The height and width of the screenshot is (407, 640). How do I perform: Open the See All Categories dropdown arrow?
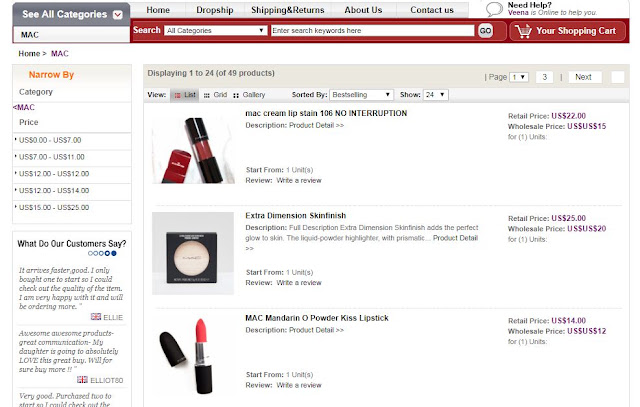click(118, 15)
